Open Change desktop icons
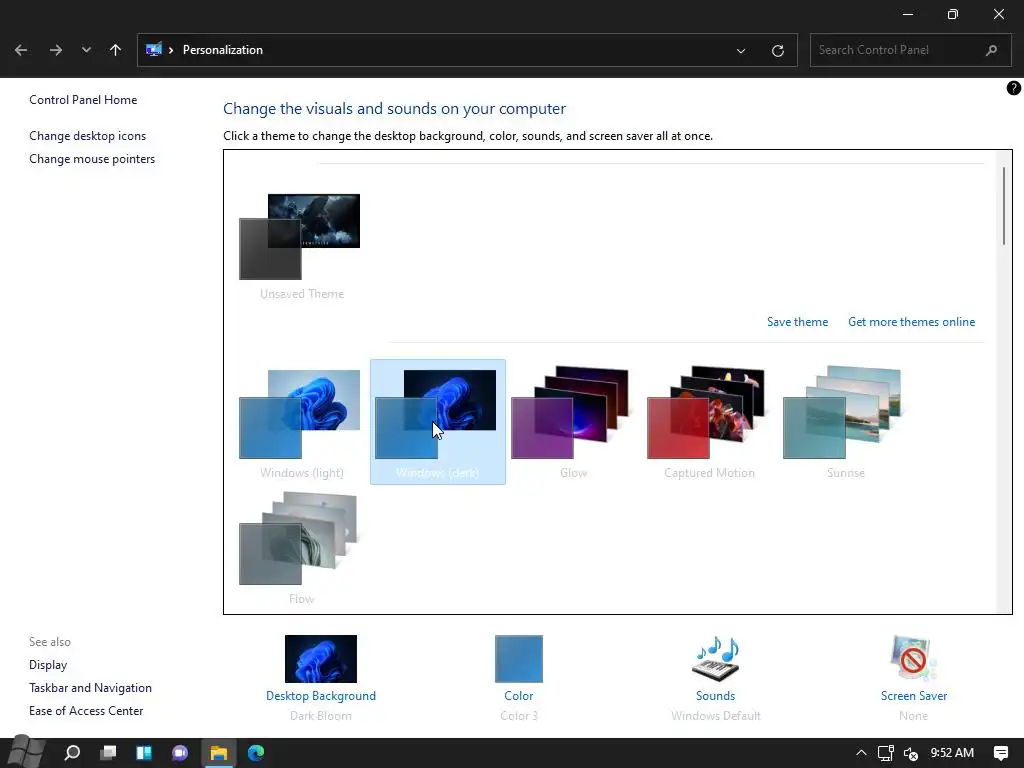Screen dimensions: 1024x768 [88, 136]
